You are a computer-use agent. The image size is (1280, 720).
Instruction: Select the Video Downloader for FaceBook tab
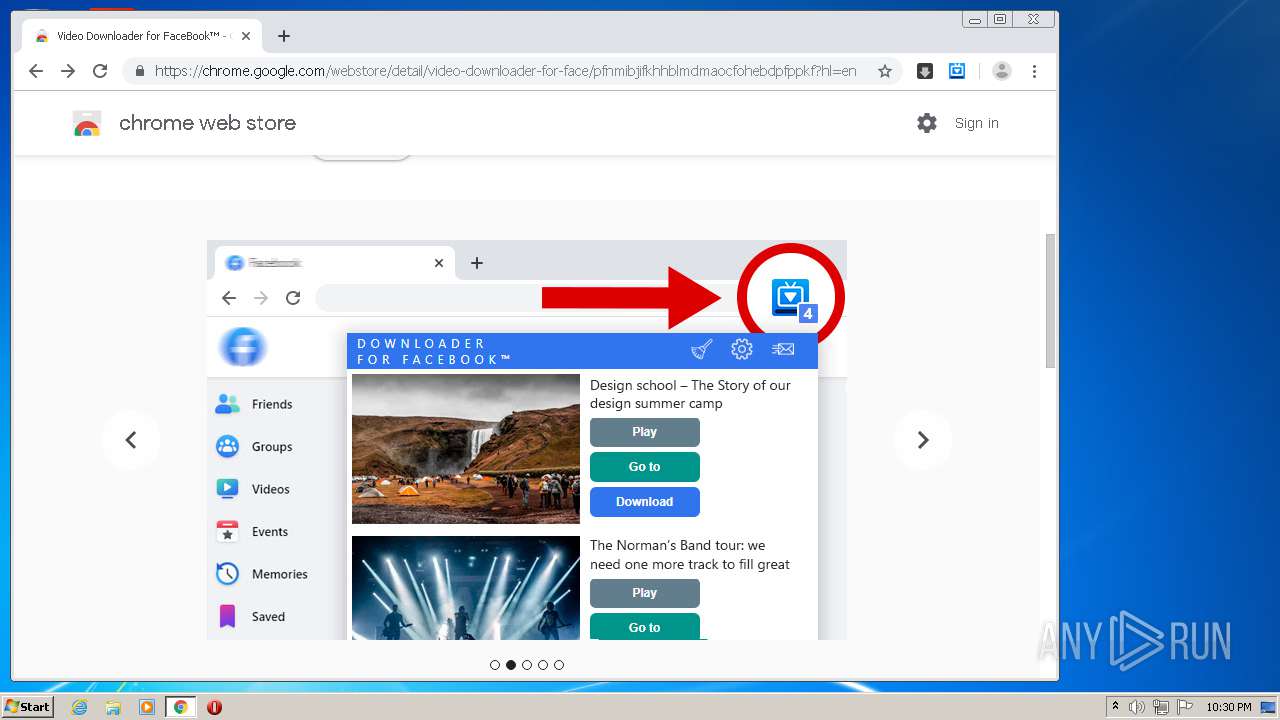coord(142,36)
